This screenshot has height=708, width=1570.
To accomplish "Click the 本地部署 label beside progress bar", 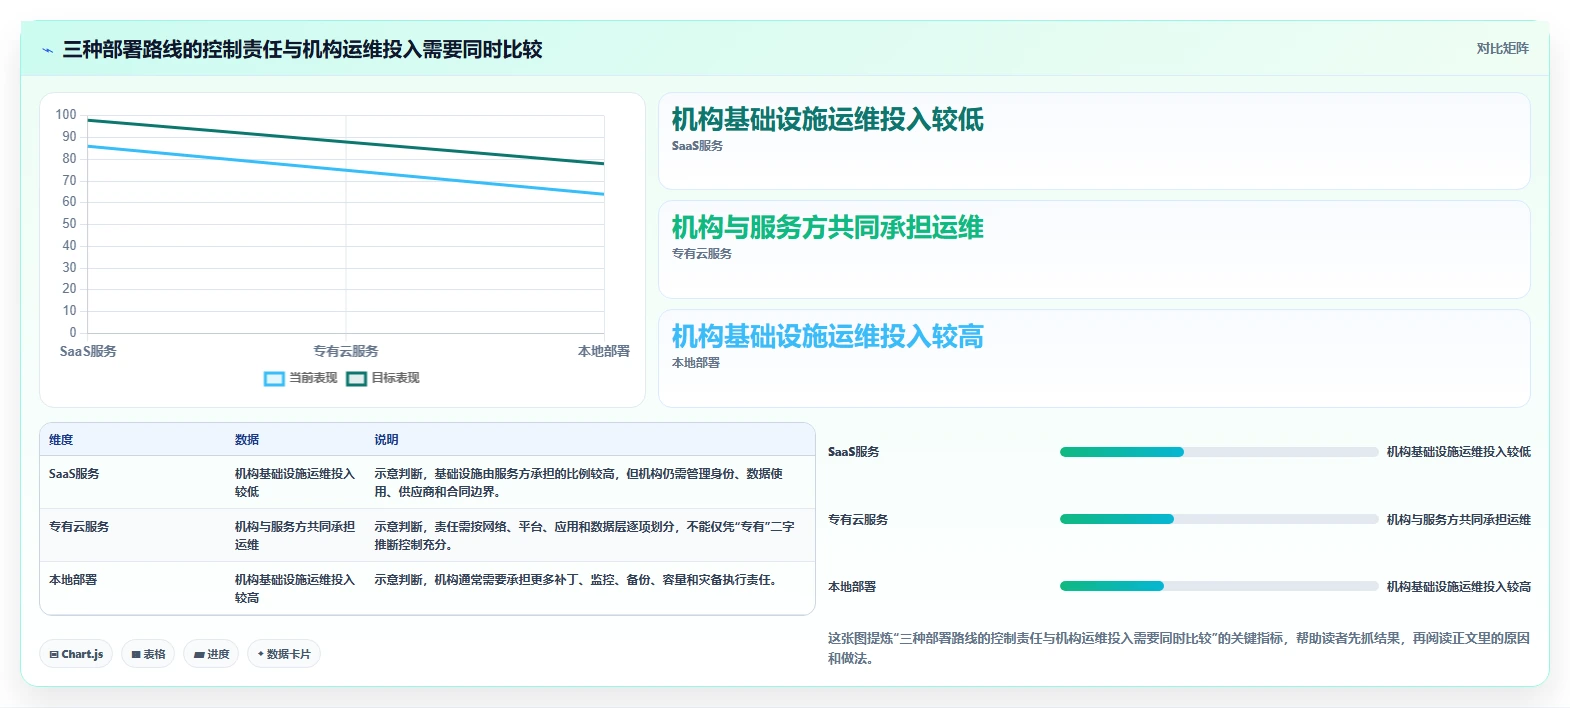I will (x=852, y=587).
